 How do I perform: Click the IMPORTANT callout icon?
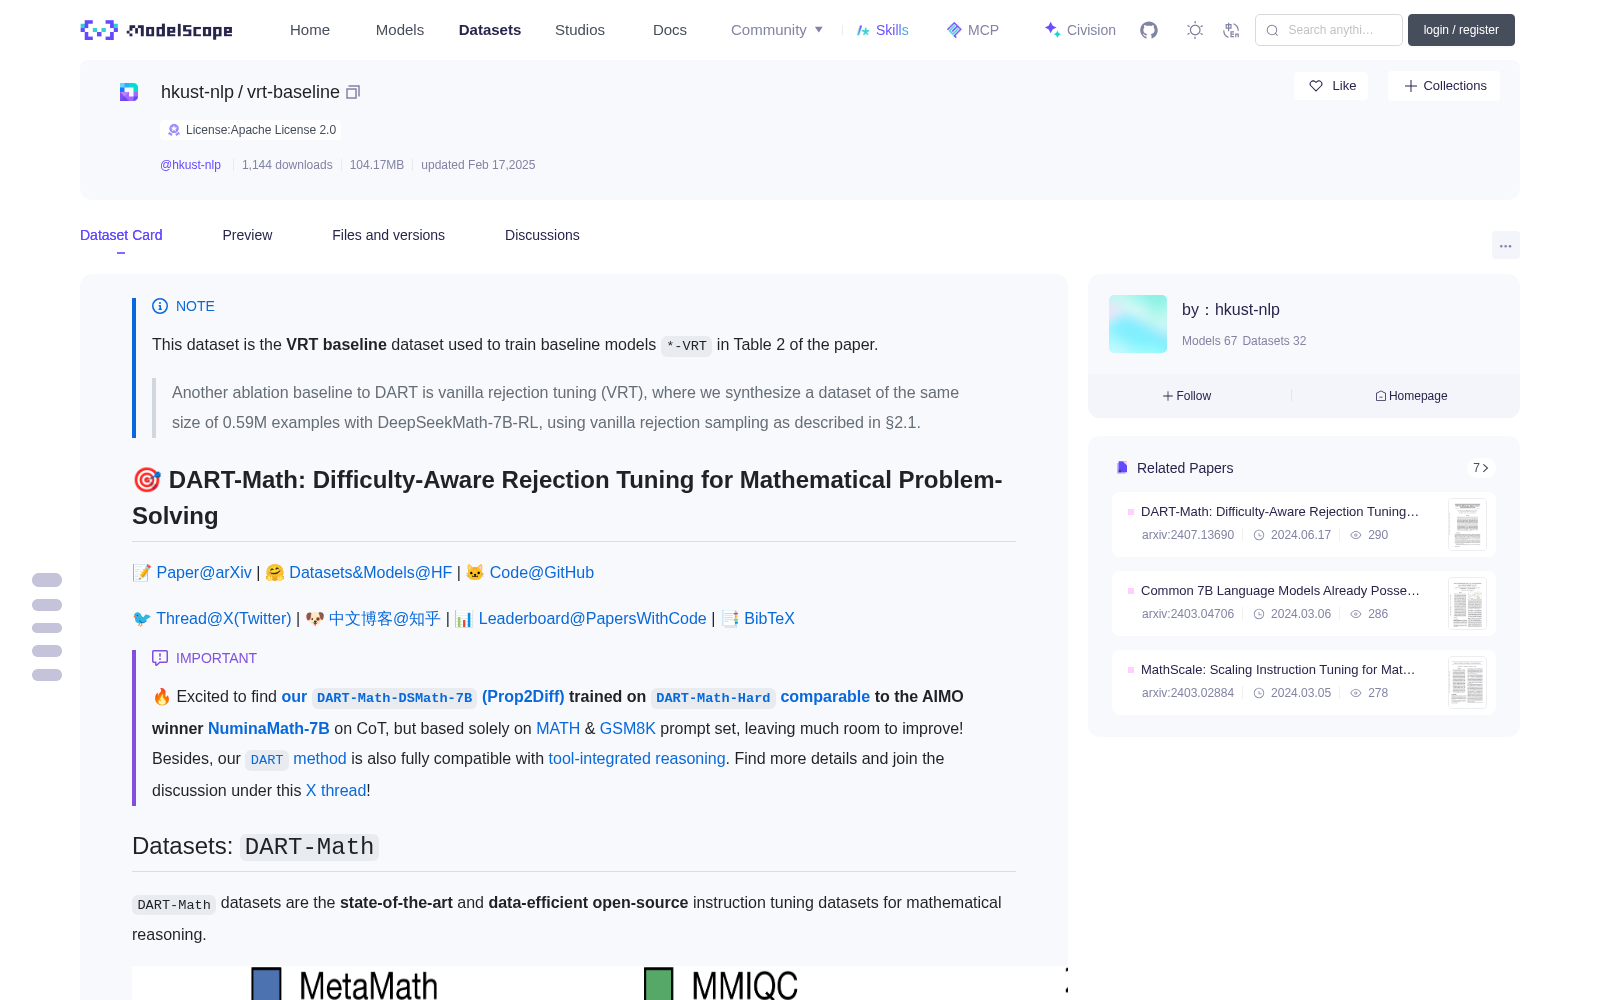point(160,658)
